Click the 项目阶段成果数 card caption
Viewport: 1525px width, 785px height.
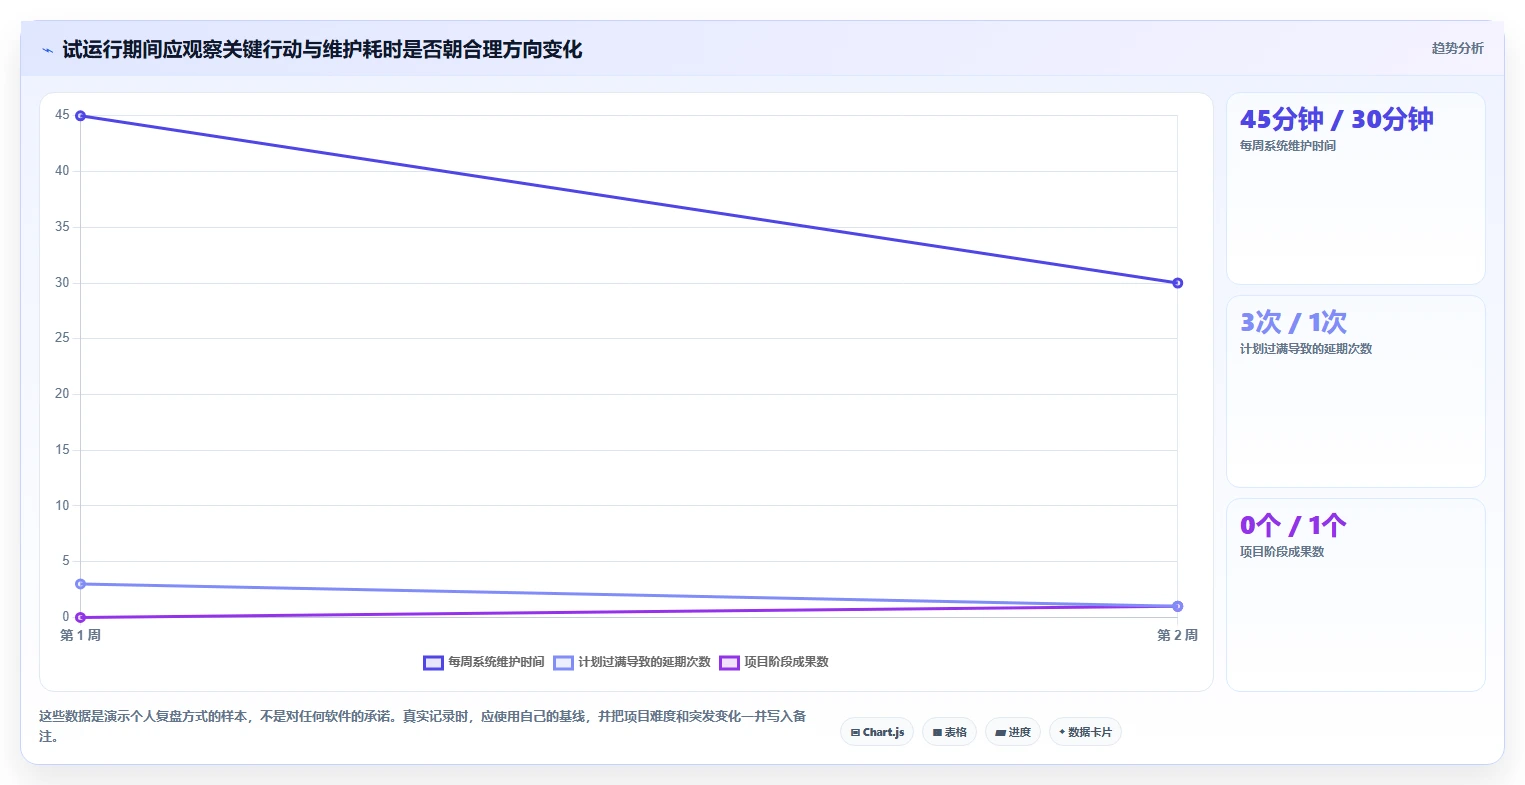1282,552
